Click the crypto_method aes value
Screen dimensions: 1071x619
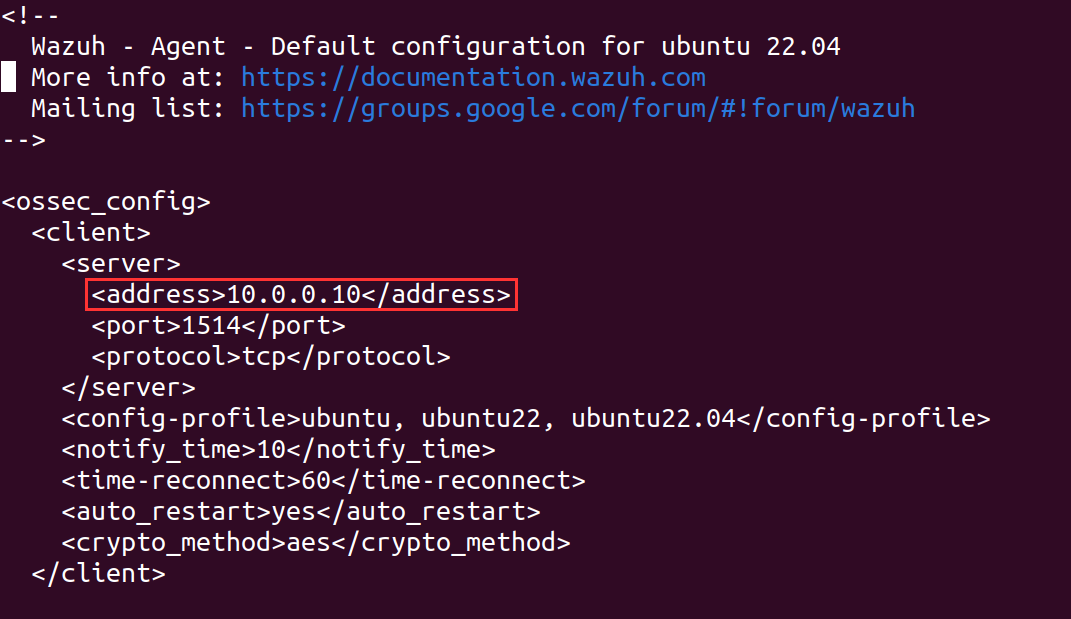(308, 543)
